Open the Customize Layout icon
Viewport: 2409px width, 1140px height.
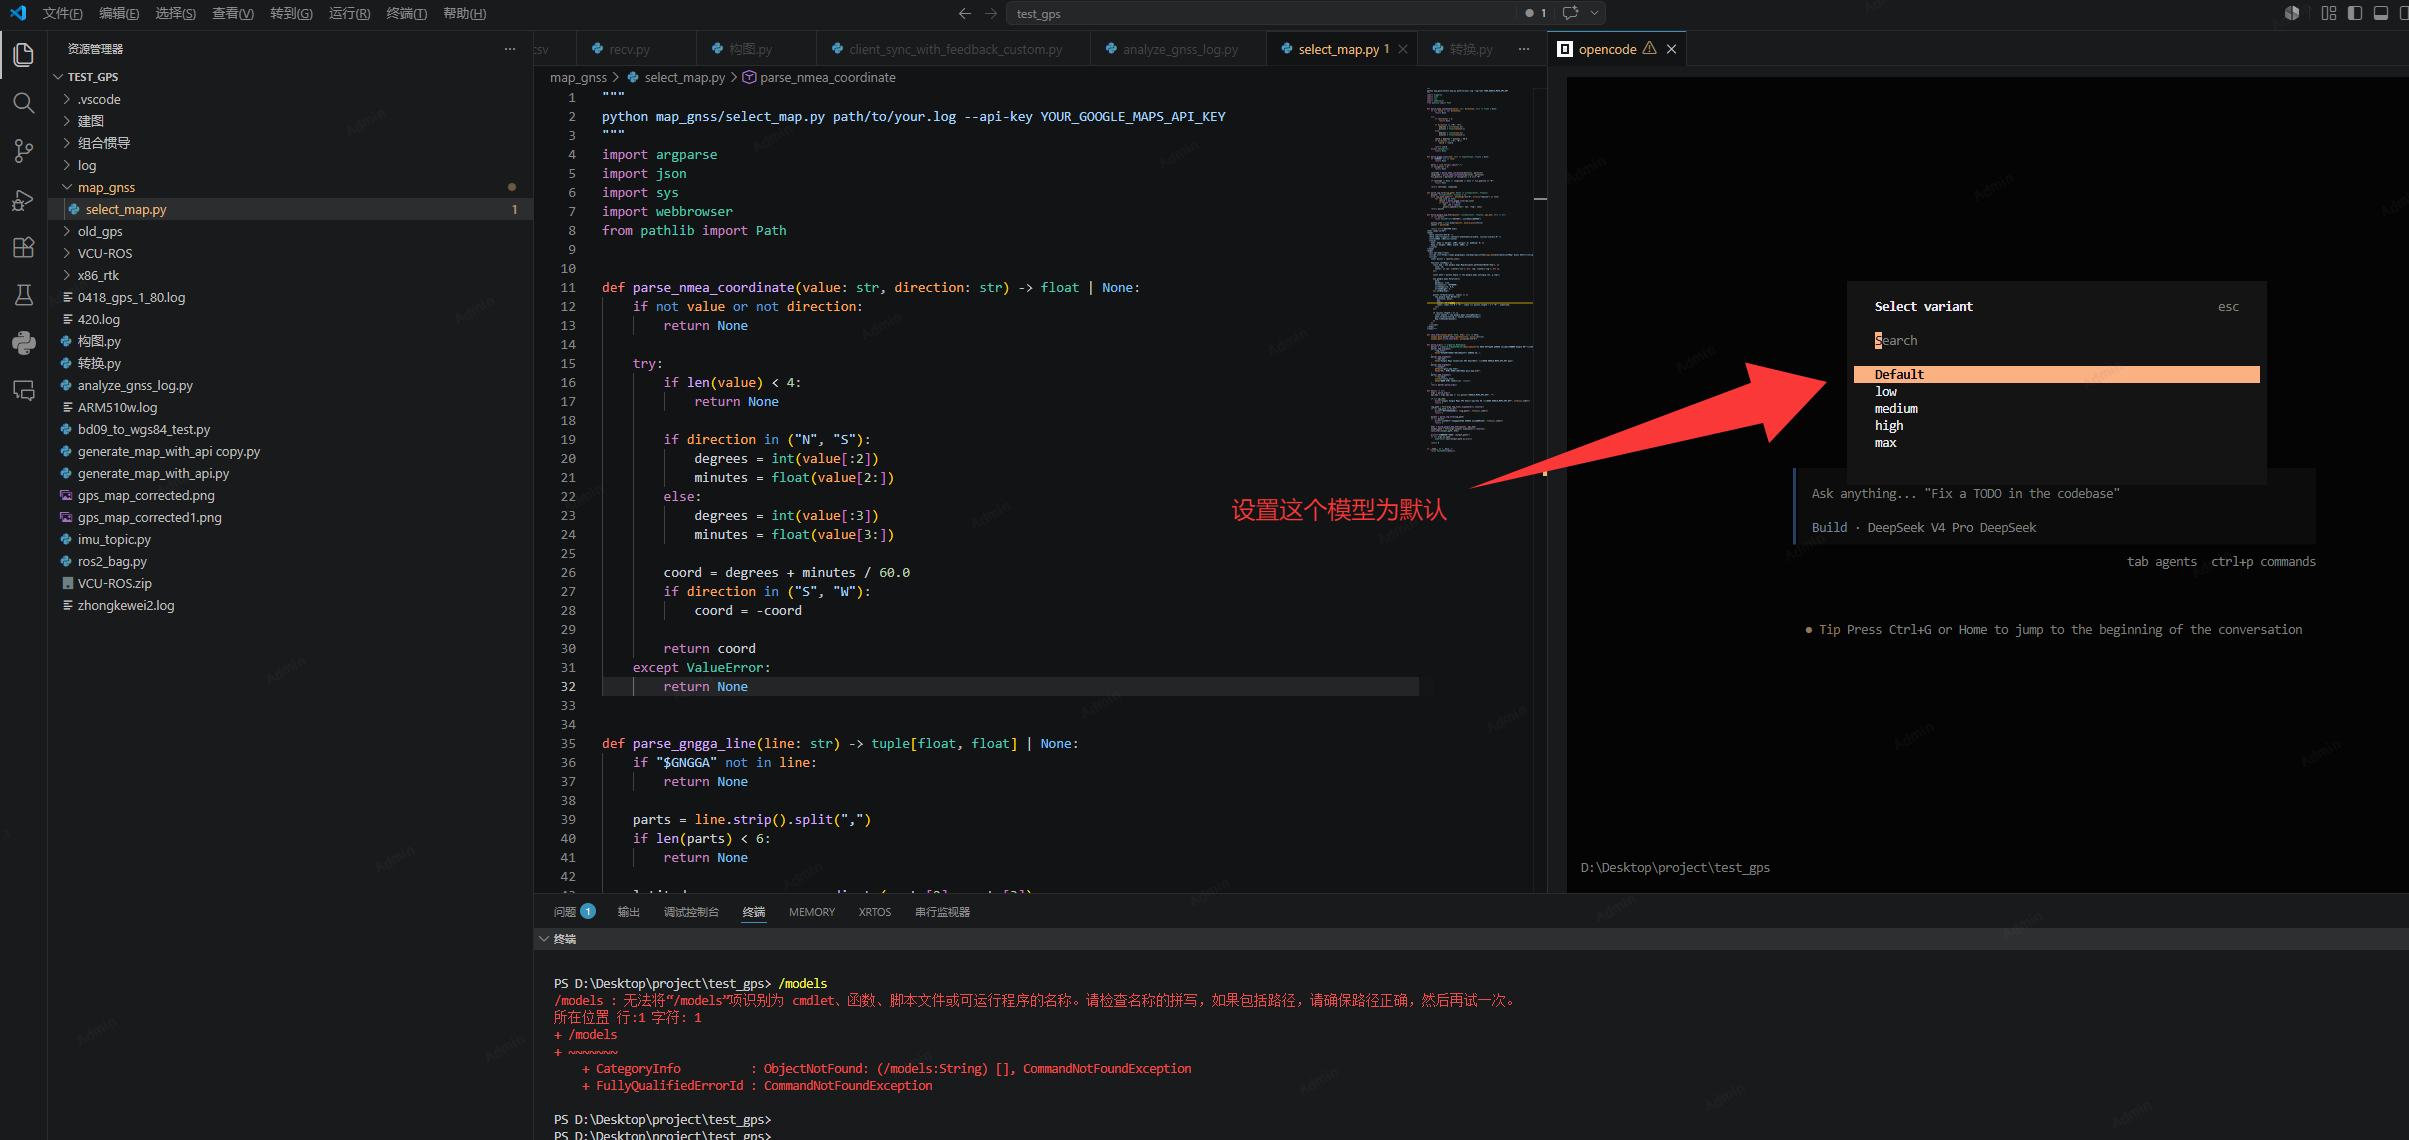click(2329, 13)
